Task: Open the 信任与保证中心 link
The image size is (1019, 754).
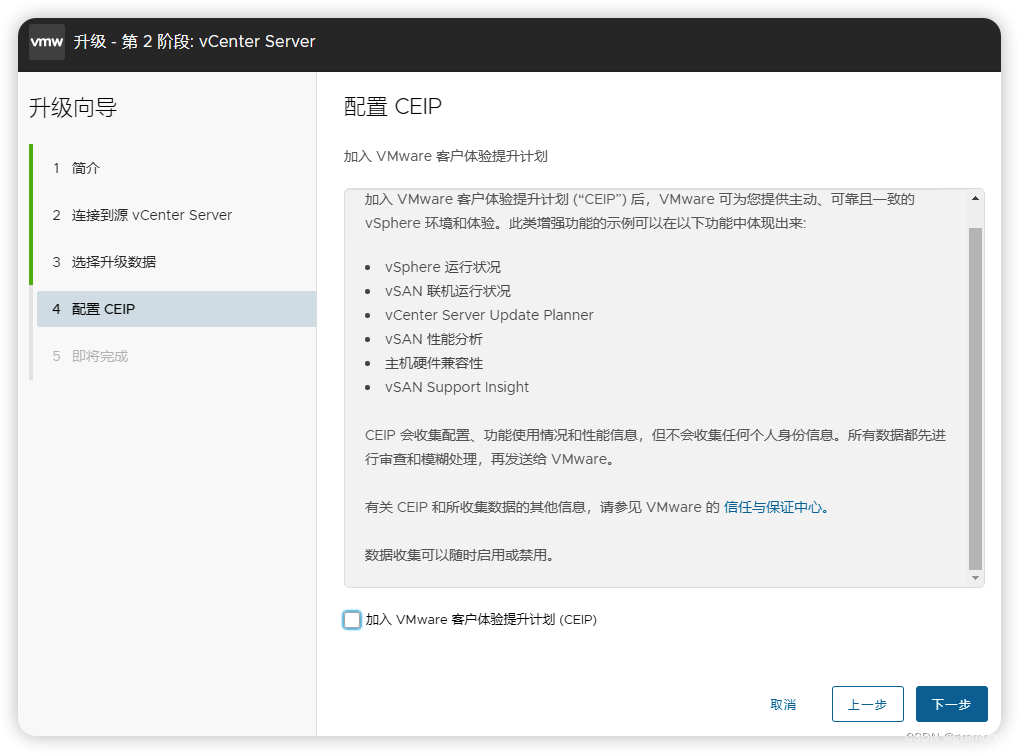Action: click(773, 507)
